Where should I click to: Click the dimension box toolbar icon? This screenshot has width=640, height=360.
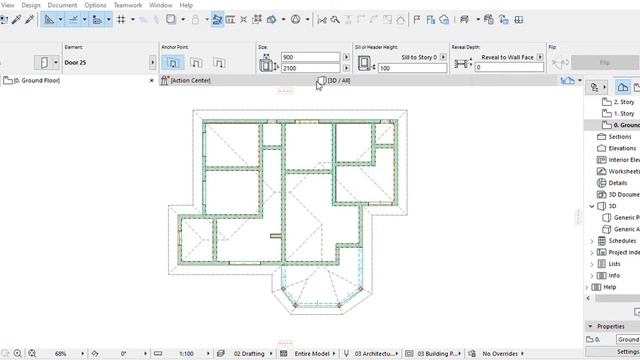click(230, 20)
